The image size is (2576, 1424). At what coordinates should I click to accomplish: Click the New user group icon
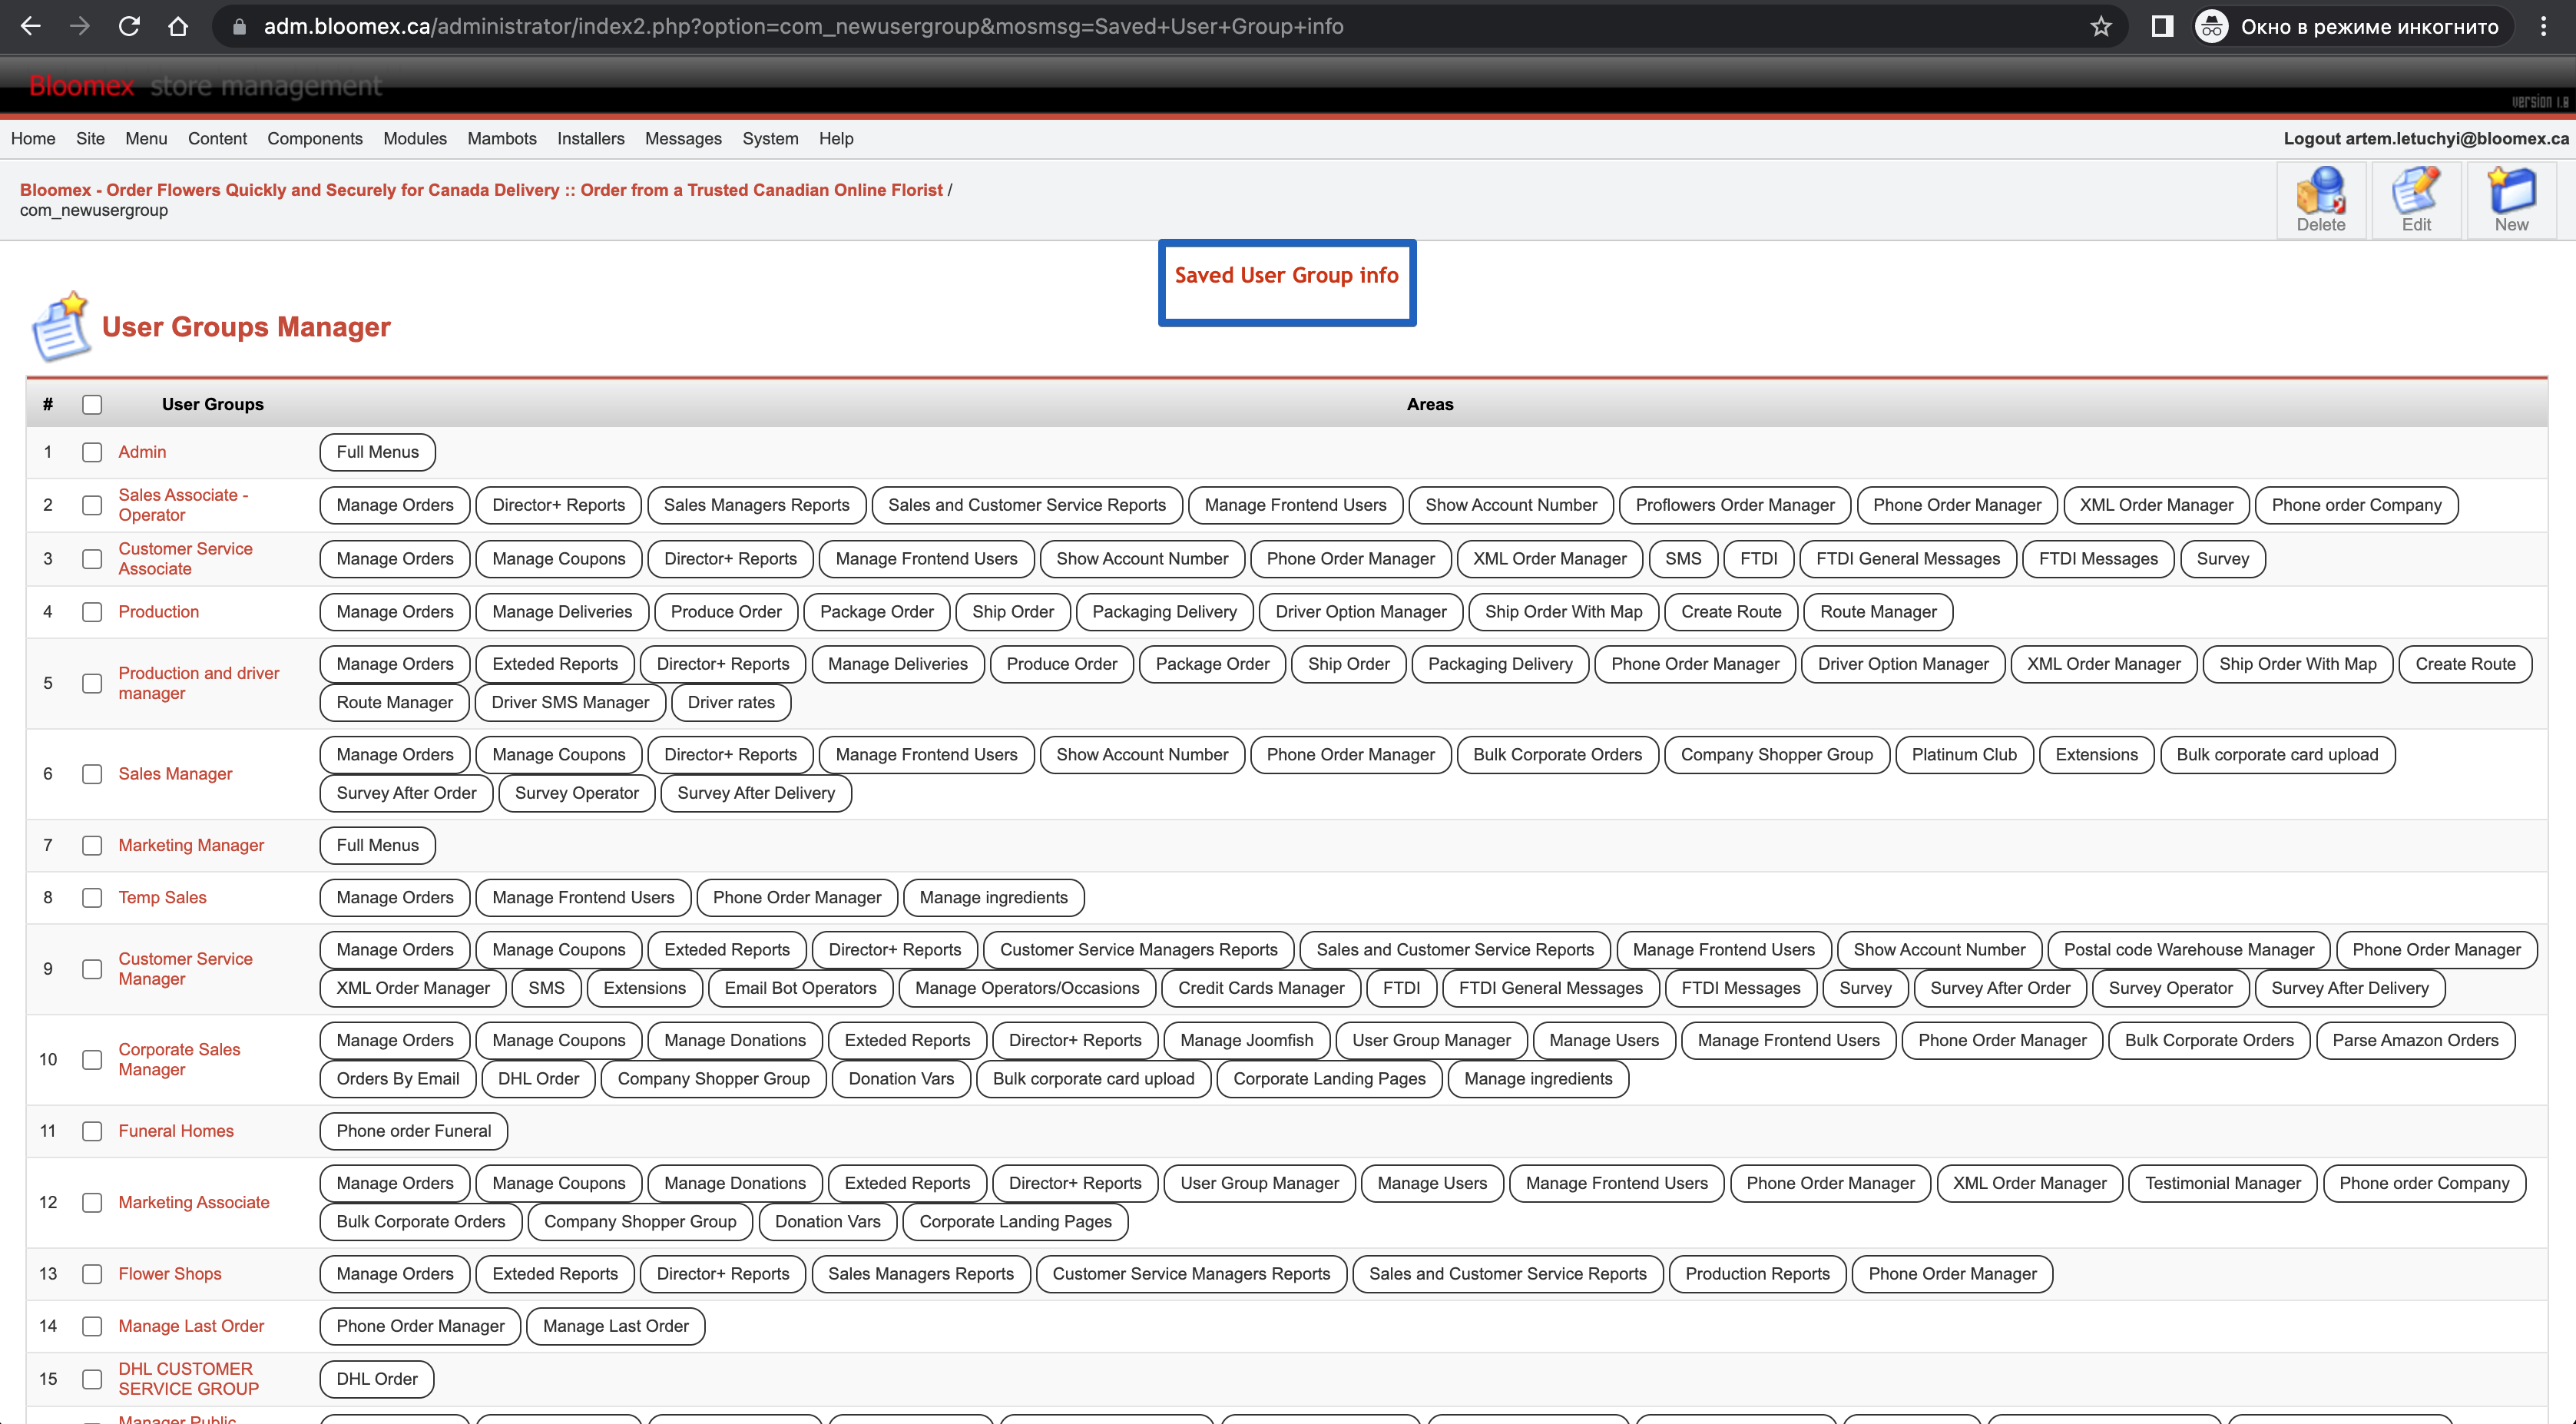[2511, 200]
